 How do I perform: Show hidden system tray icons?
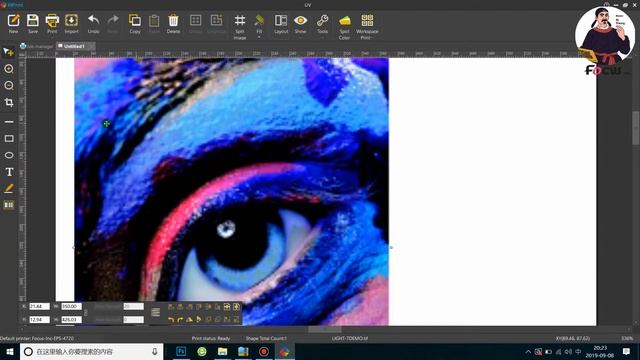[x=528, y=351]
